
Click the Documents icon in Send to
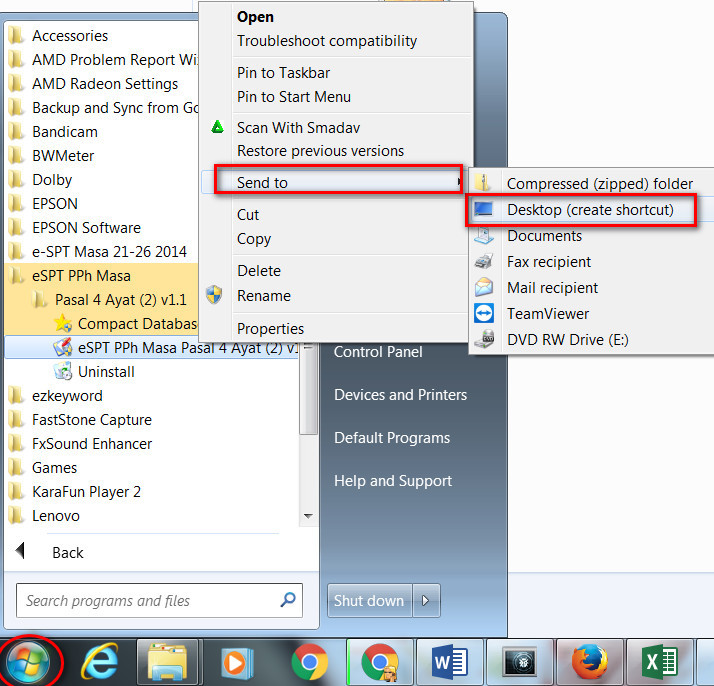[483, 235]
